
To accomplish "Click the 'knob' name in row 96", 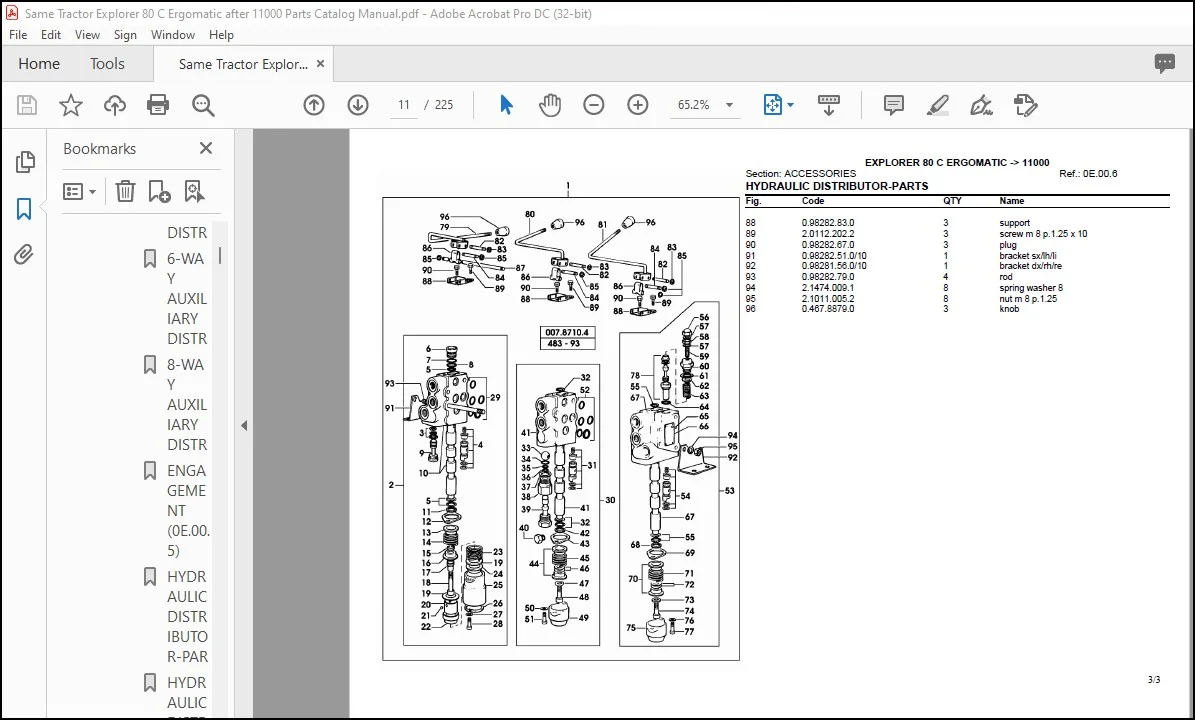I will click(1009, 309).
